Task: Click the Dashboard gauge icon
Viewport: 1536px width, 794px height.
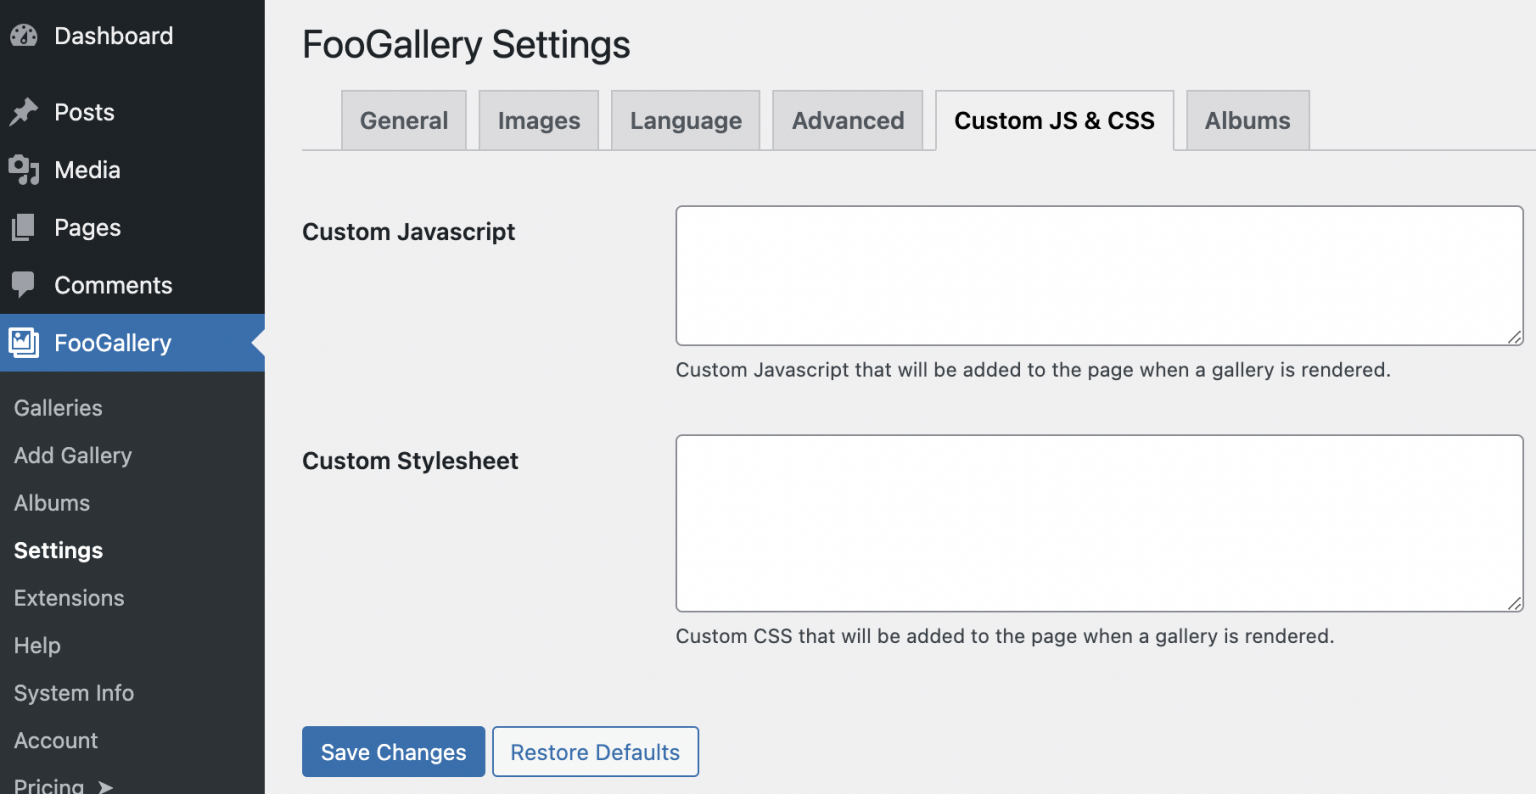Action: point(24,36)
